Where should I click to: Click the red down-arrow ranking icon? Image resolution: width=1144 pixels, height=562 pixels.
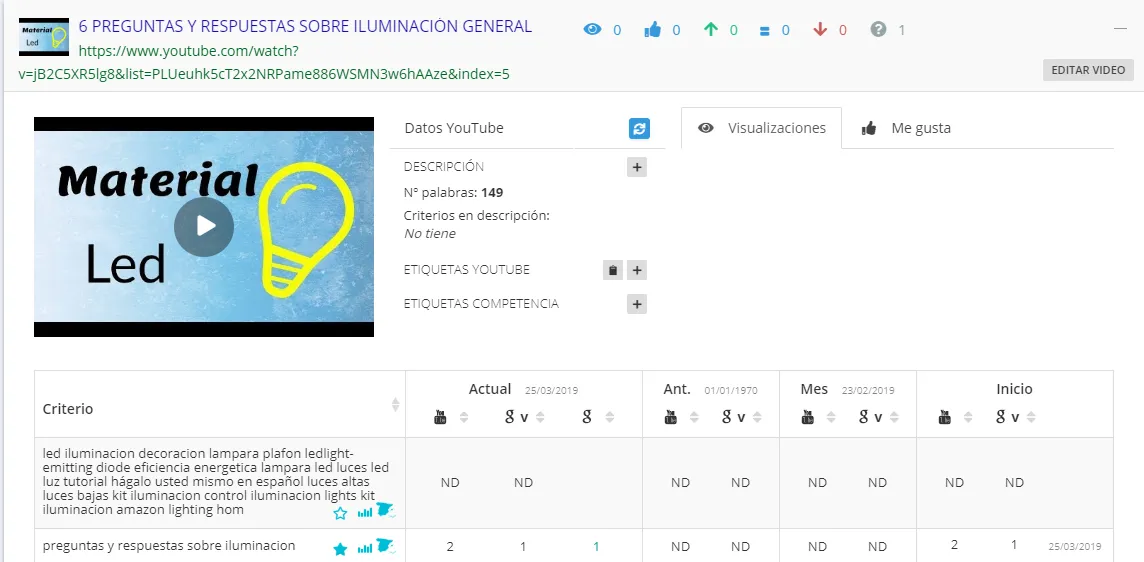pyautogui.click(x=820, y=29)
